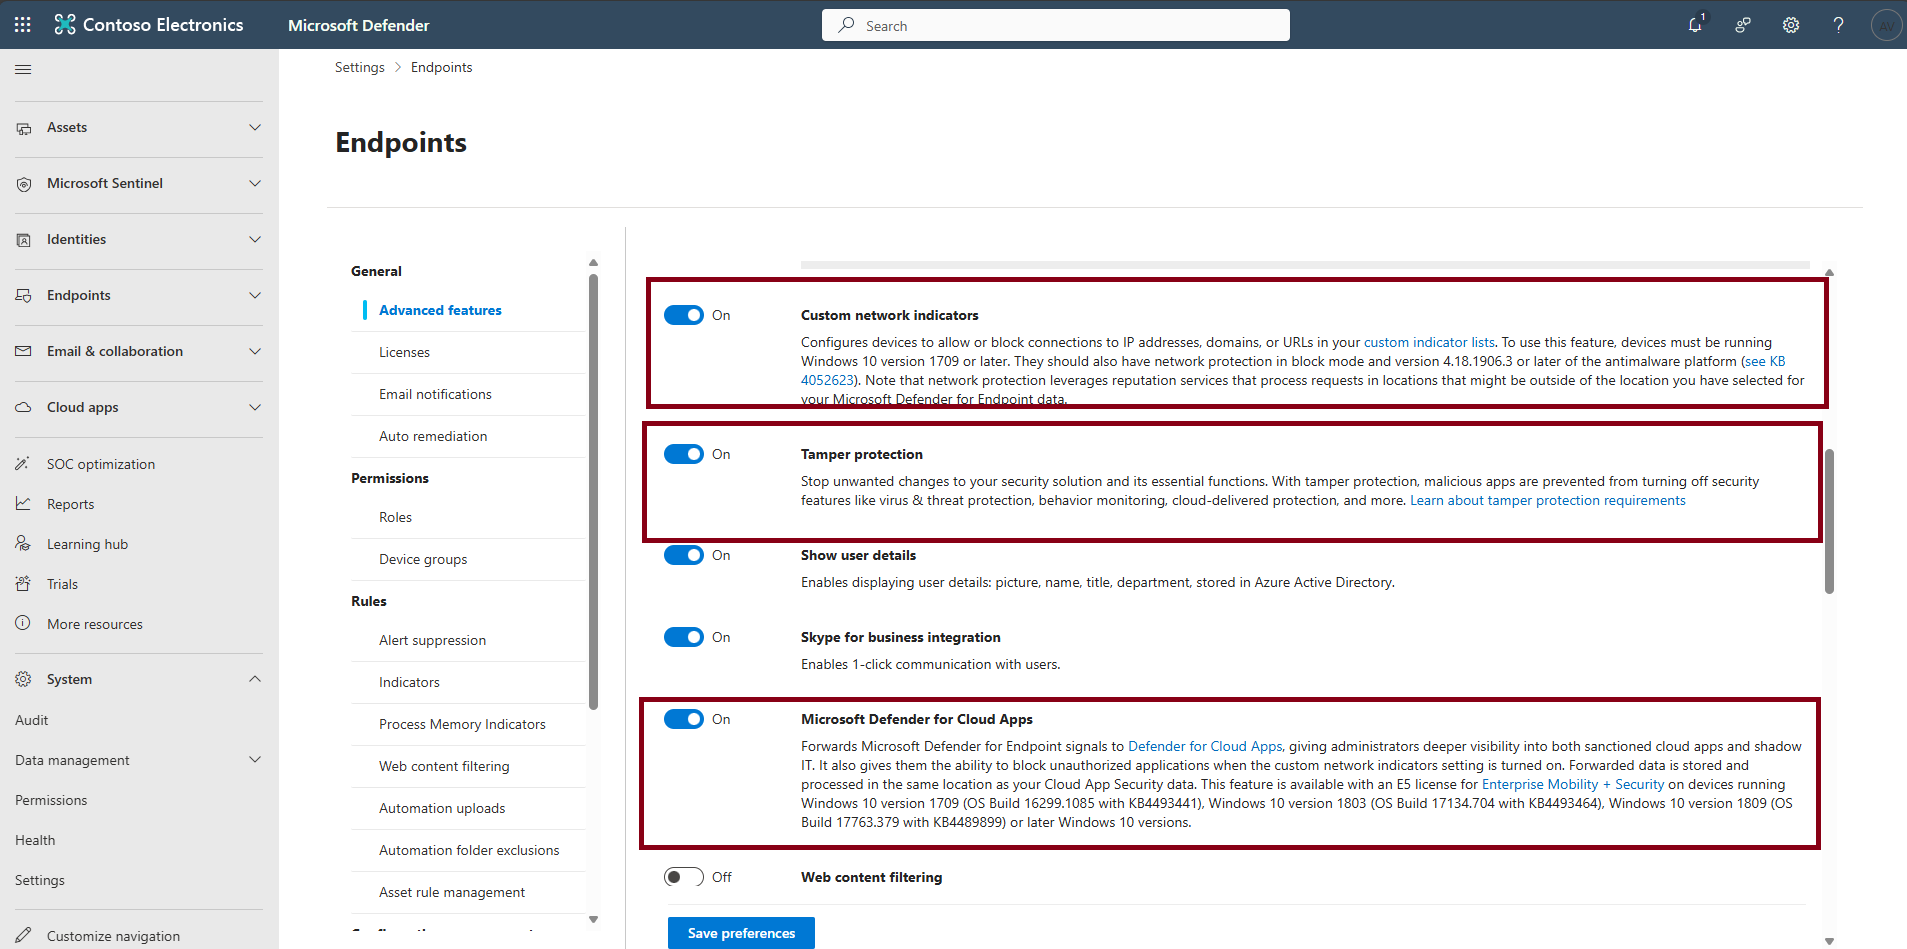Open the Enterprise Mobility + Security link
This screenshot has width=1907, height=949.
pyautogui.click(x=1573, y=784)
